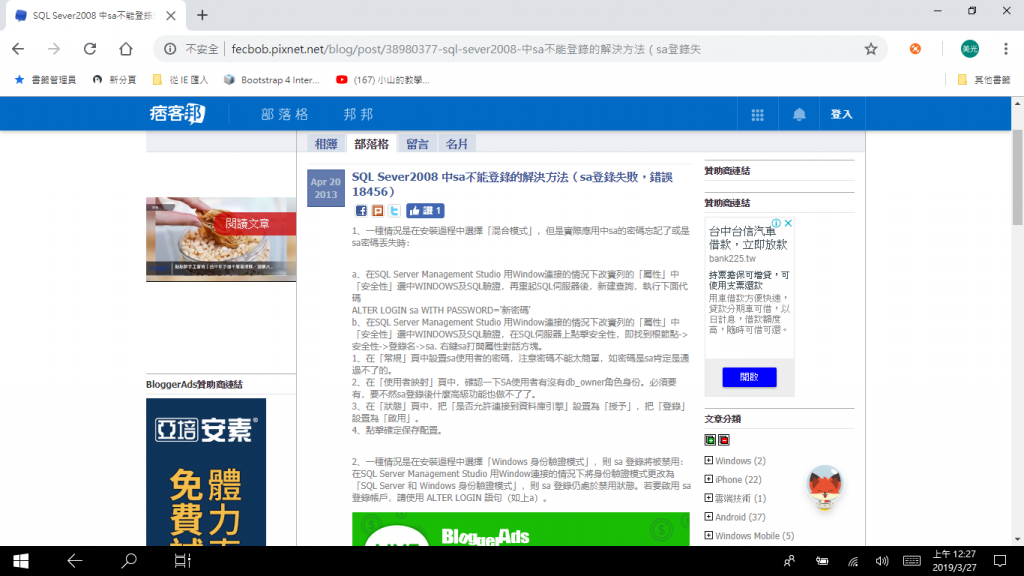Open the 閱讀文章 ad thumbnail
This screenshot has height=576, width=1024.
(221, 239)
